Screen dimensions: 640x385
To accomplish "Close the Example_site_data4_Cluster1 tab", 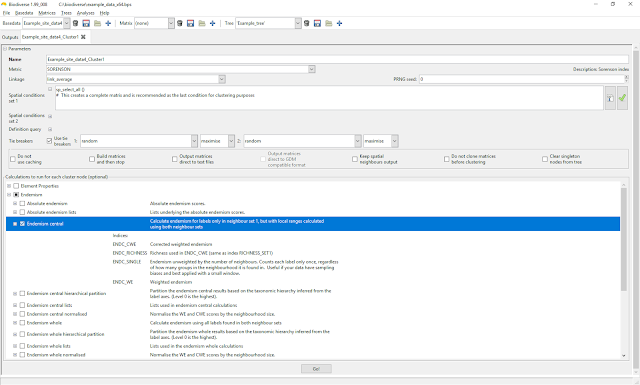I will [83, 37].
